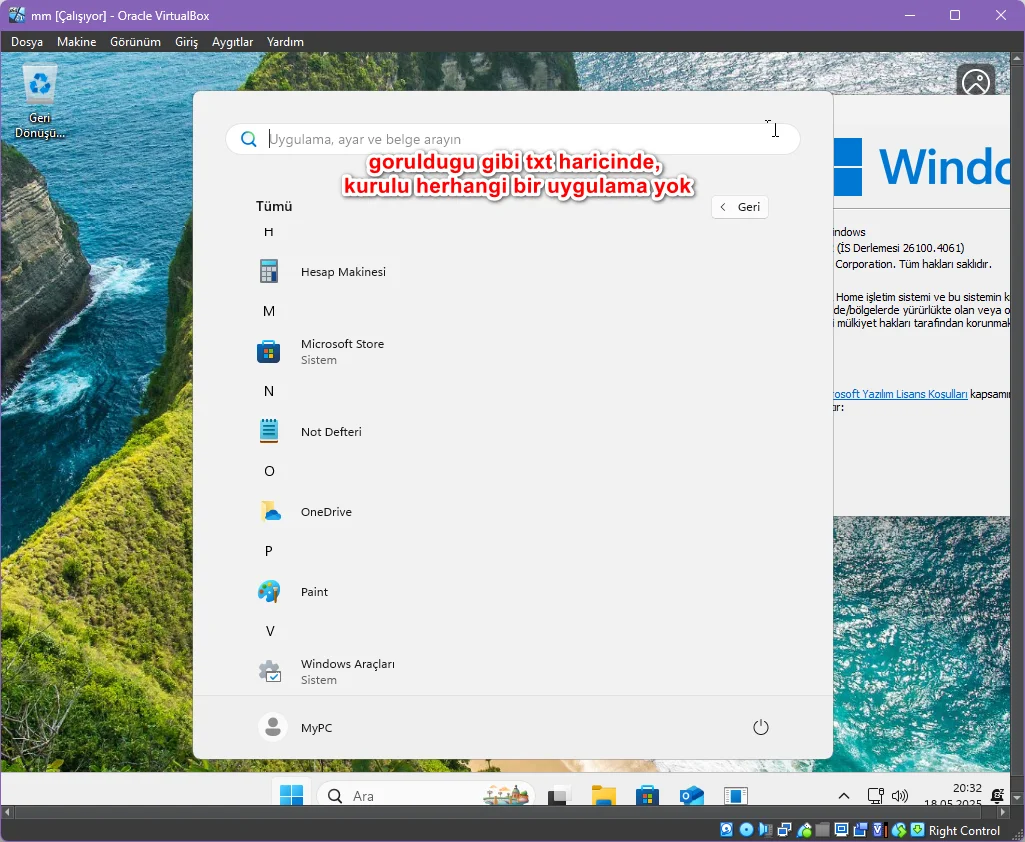Open File Explorer on the taskbar
The width and height of the screenshot is (1025, 842).
tap(603, 796)
